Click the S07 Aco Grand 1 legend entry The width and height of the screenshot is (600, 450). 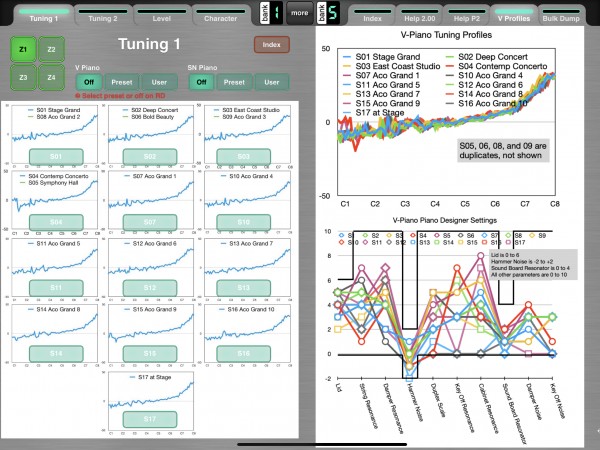[x=382, y=75]
